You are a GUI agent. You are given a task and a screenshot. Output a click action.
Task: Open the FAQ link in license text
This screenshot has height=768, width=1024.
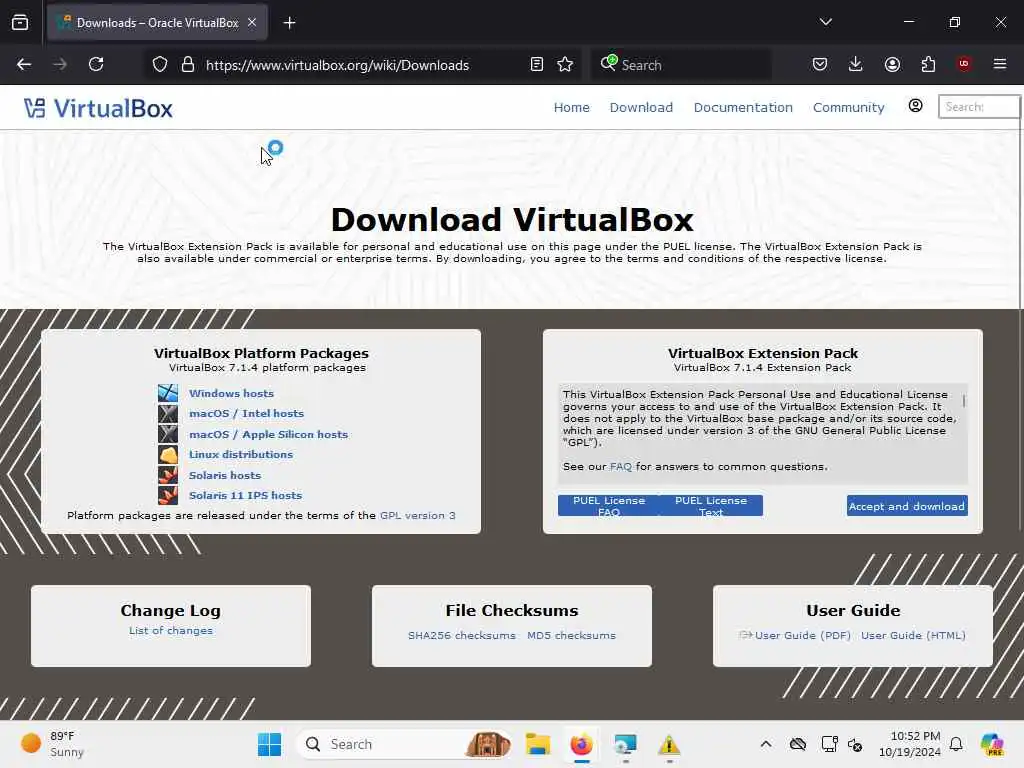click(620, 467)
